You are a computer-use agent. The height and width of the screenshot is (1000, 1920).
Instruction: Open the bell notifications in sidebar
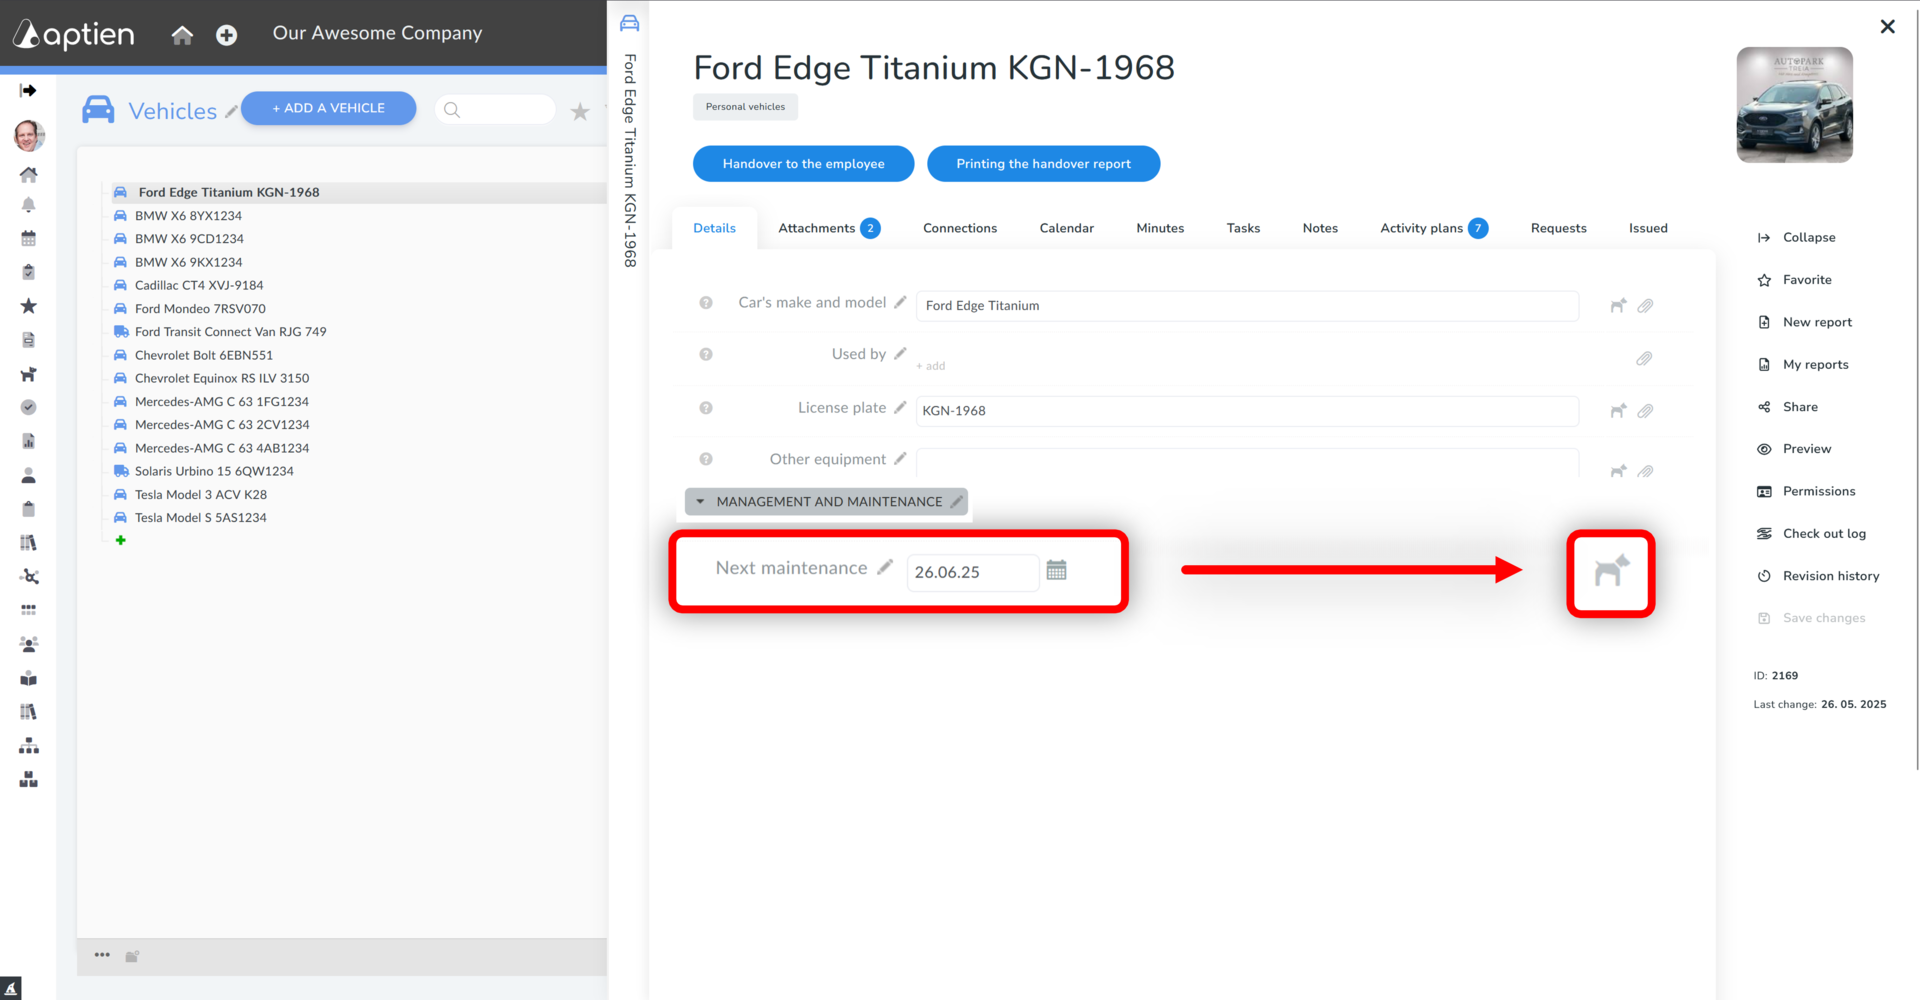click(x=29, y=205)
